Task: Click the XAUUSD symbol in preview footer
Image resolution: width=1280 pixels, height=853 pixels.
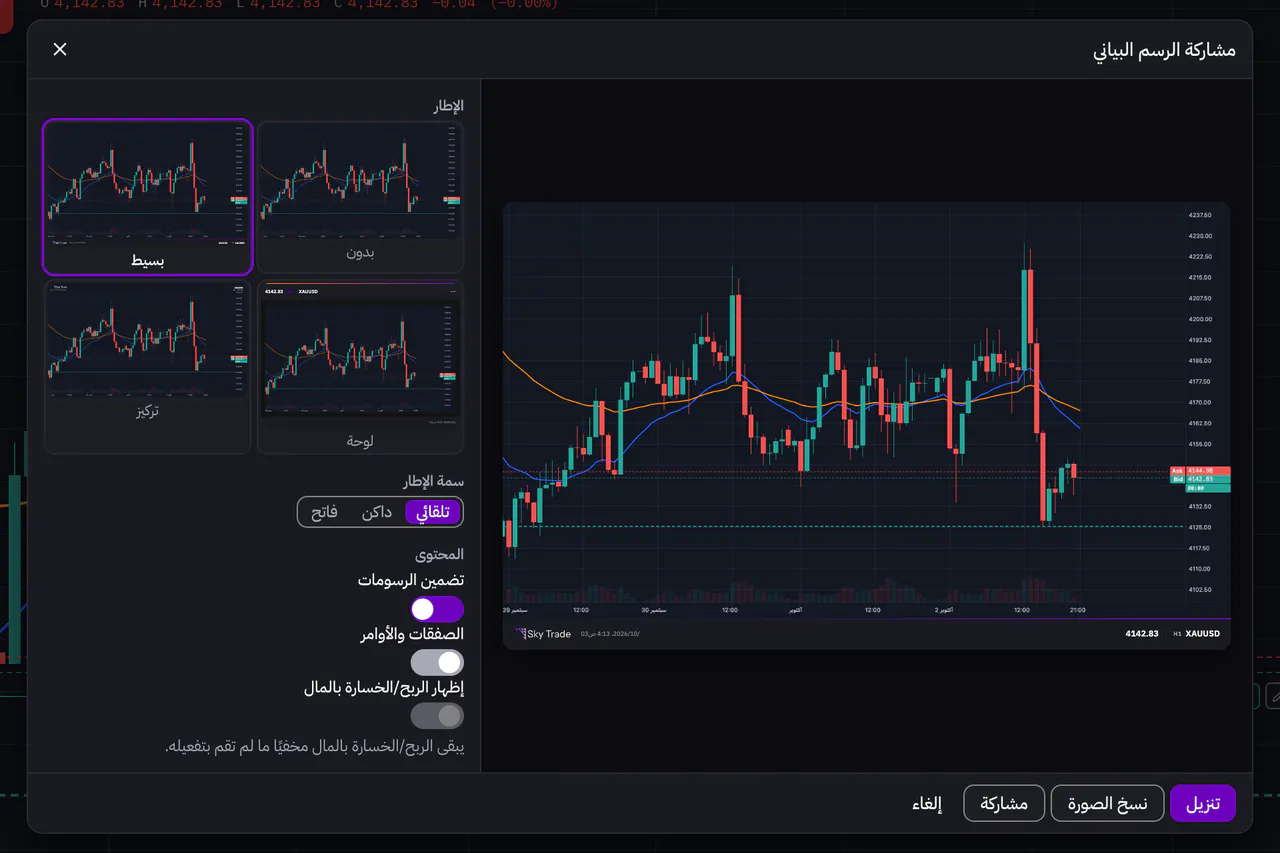Action: pos(1203,634)
